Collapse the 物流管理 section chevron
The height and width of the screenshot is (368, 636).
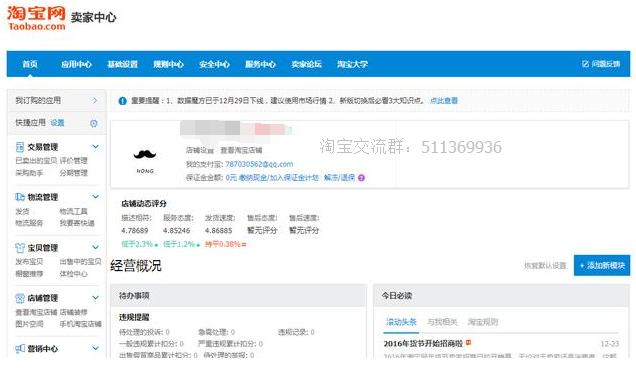pyautogui.click(x=95, y=197)
